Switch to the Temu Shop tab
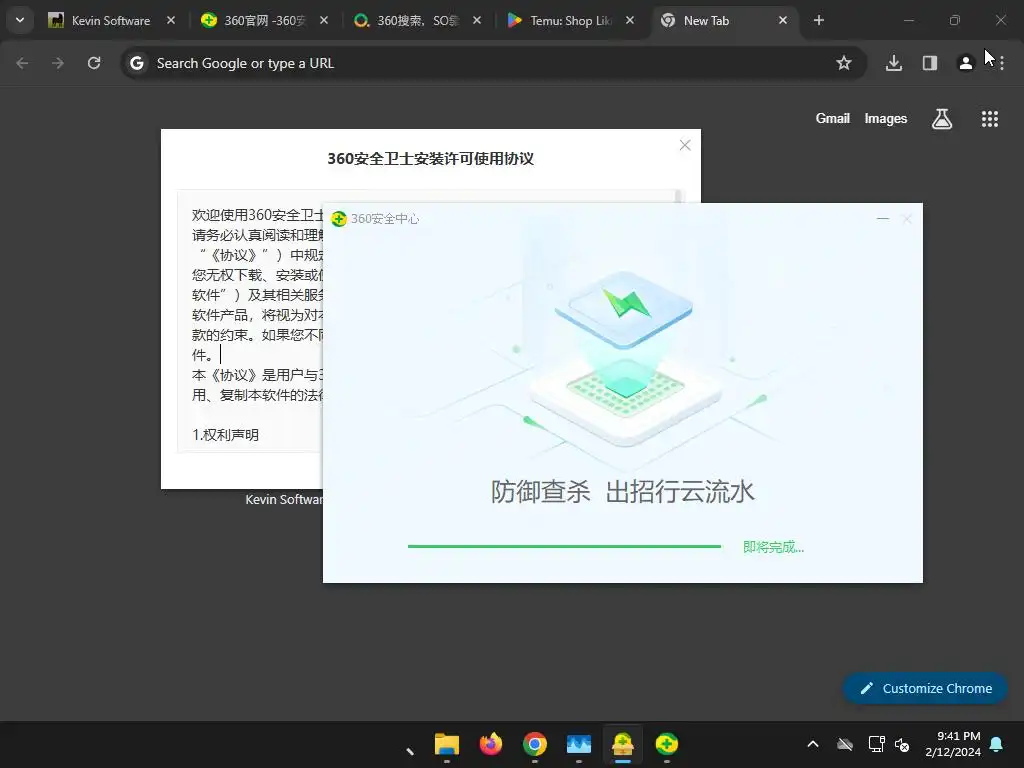1024x768 pixels. point(571,20)
